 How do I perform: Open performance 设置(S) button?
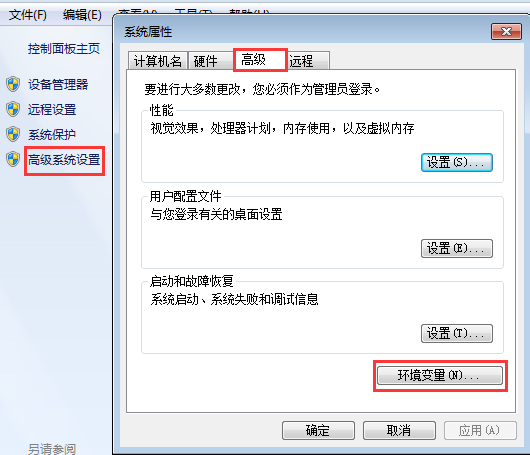pos(457,163)
